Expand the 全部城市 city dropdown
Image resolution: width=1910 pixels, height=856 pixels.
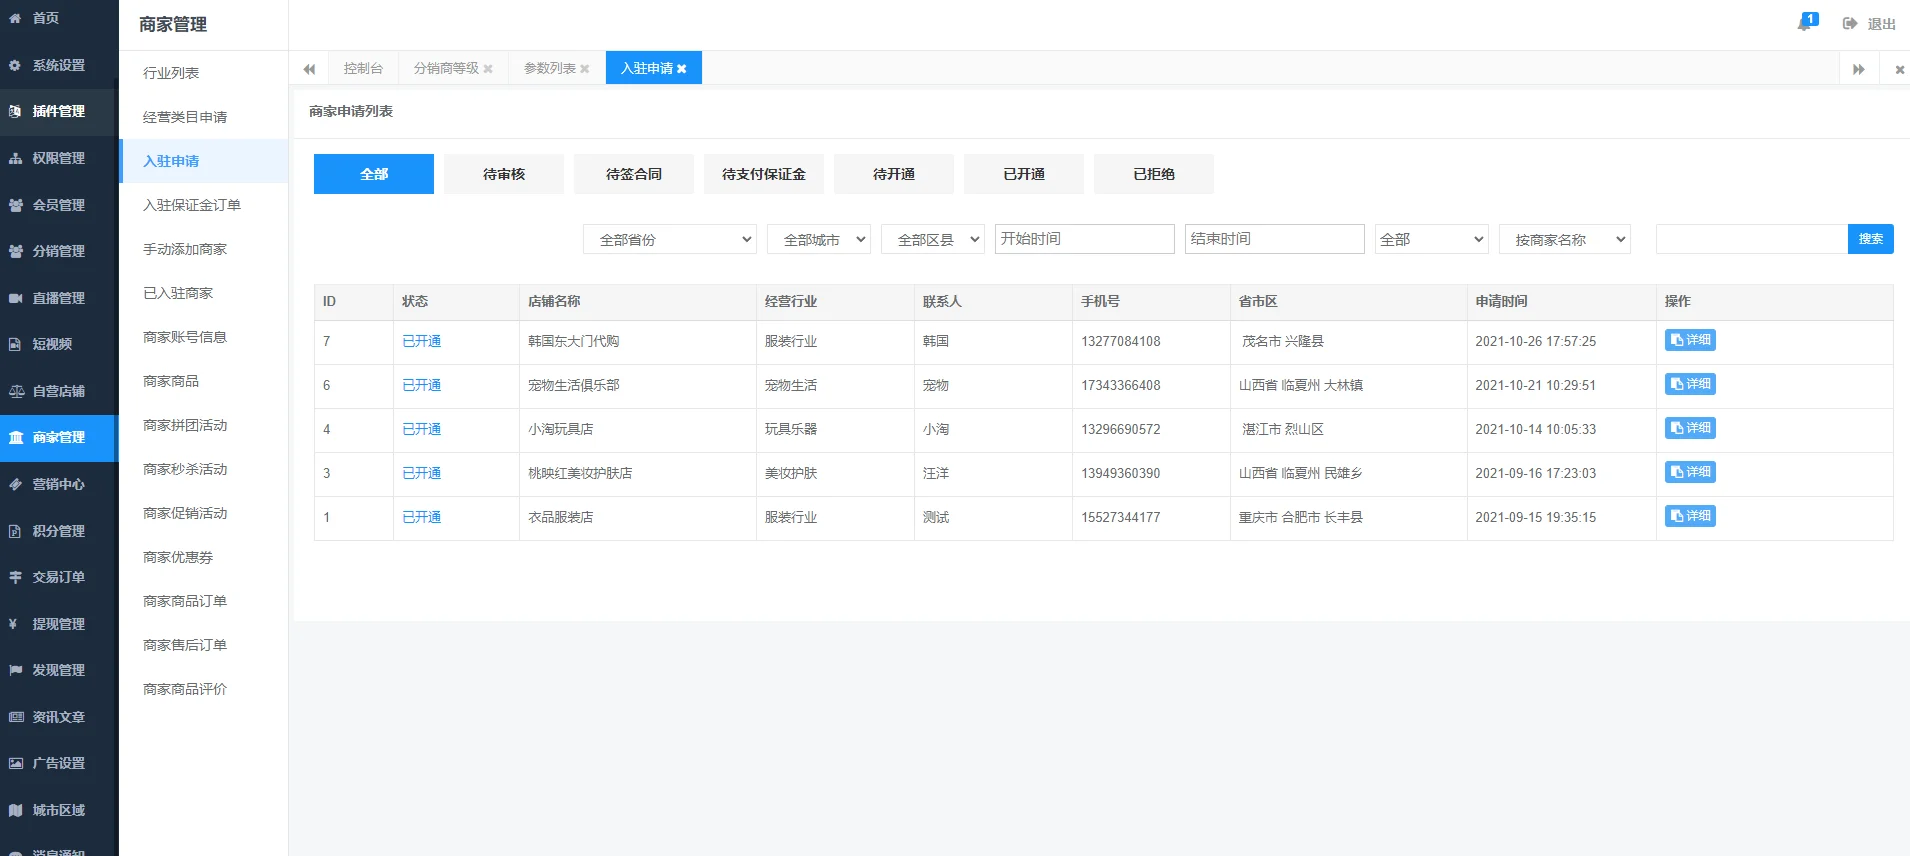tap(818, 240)
